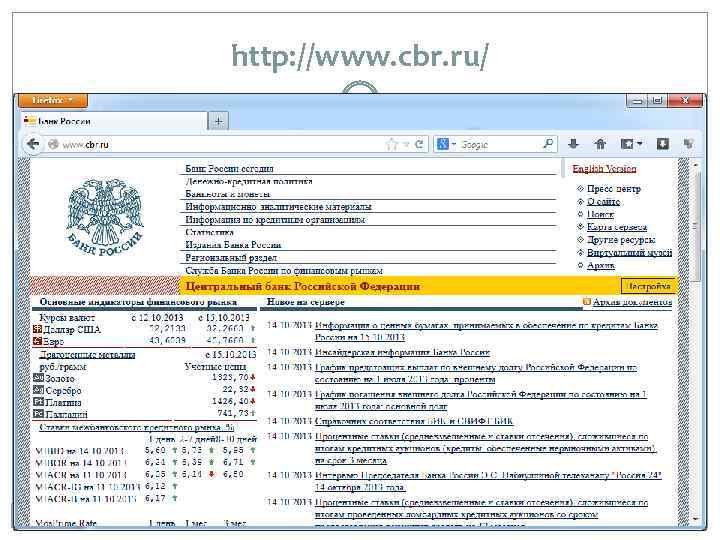Open the Архив документов link
720x540 pixels.
[x=632, y=302]
